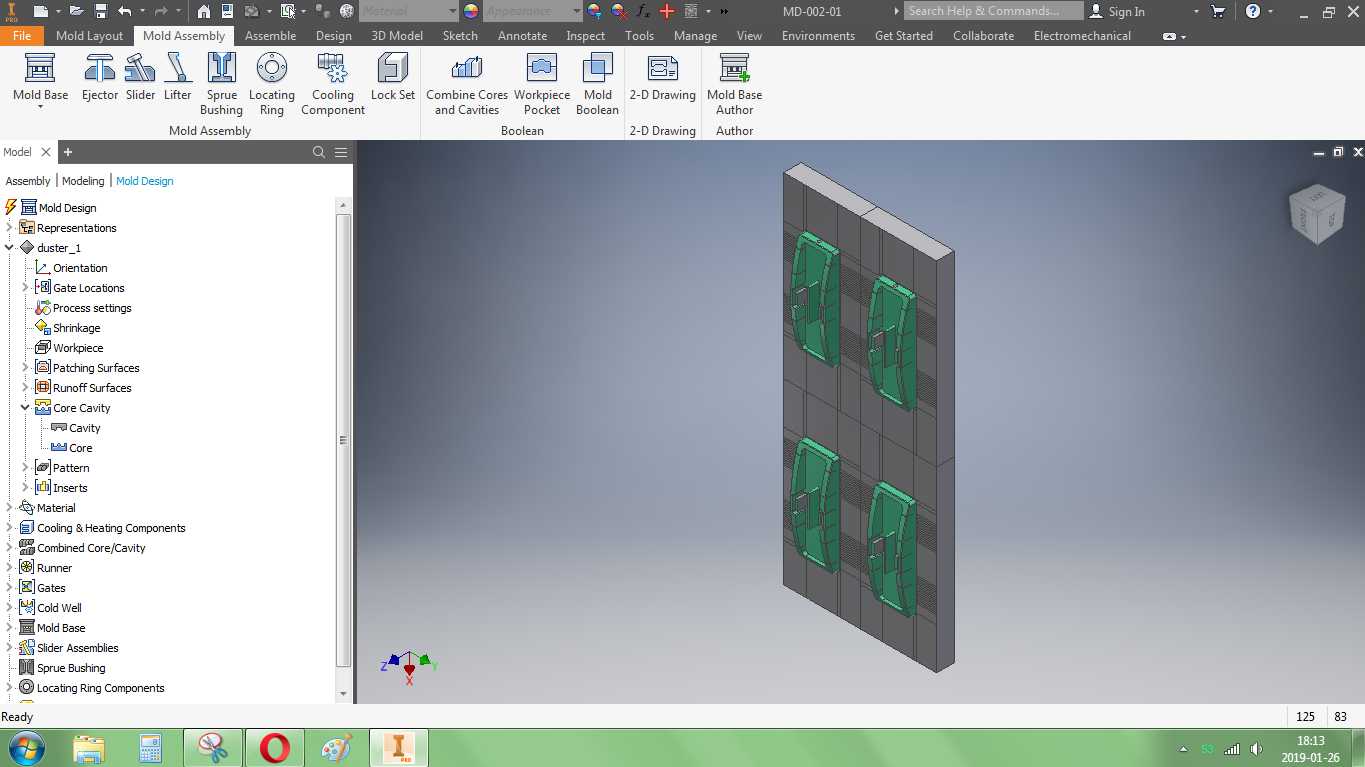Switch browser to Assembly view
Viewport: 1365px width, 767px height.
(x=28, y=181)
